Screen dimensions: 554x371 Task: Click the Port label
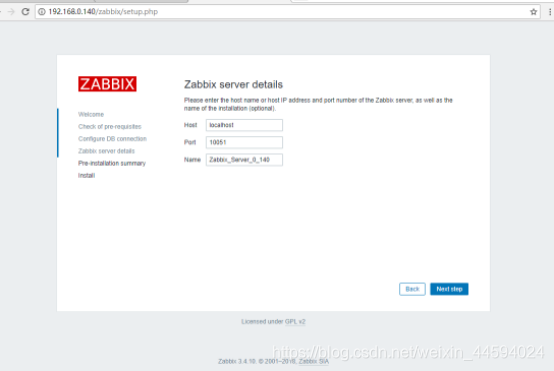[x=190, y=142]
